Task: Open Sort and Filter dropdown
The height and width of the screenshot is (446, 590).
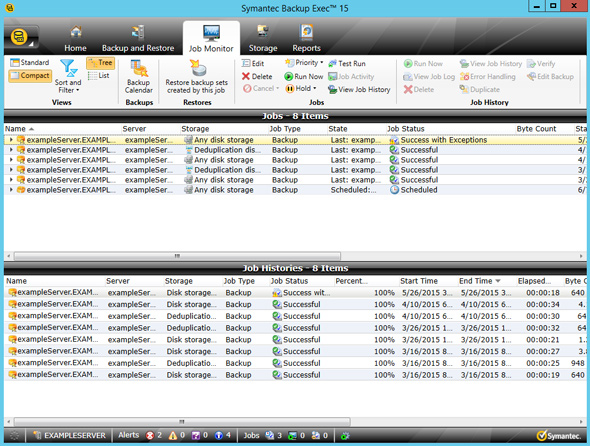Action: (x=68, y=76)
